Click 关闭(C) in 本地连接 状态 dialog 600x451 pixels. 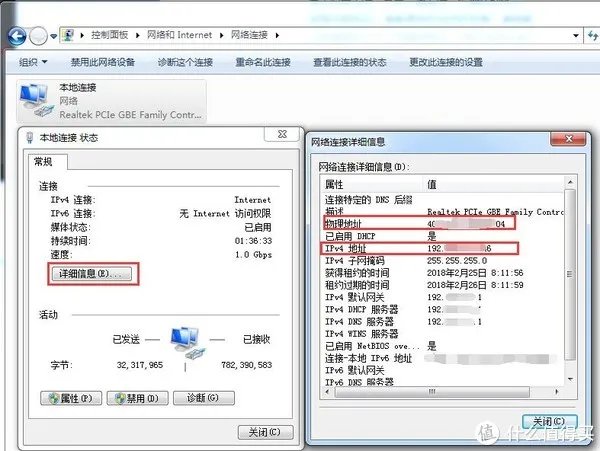pos(265,432)
